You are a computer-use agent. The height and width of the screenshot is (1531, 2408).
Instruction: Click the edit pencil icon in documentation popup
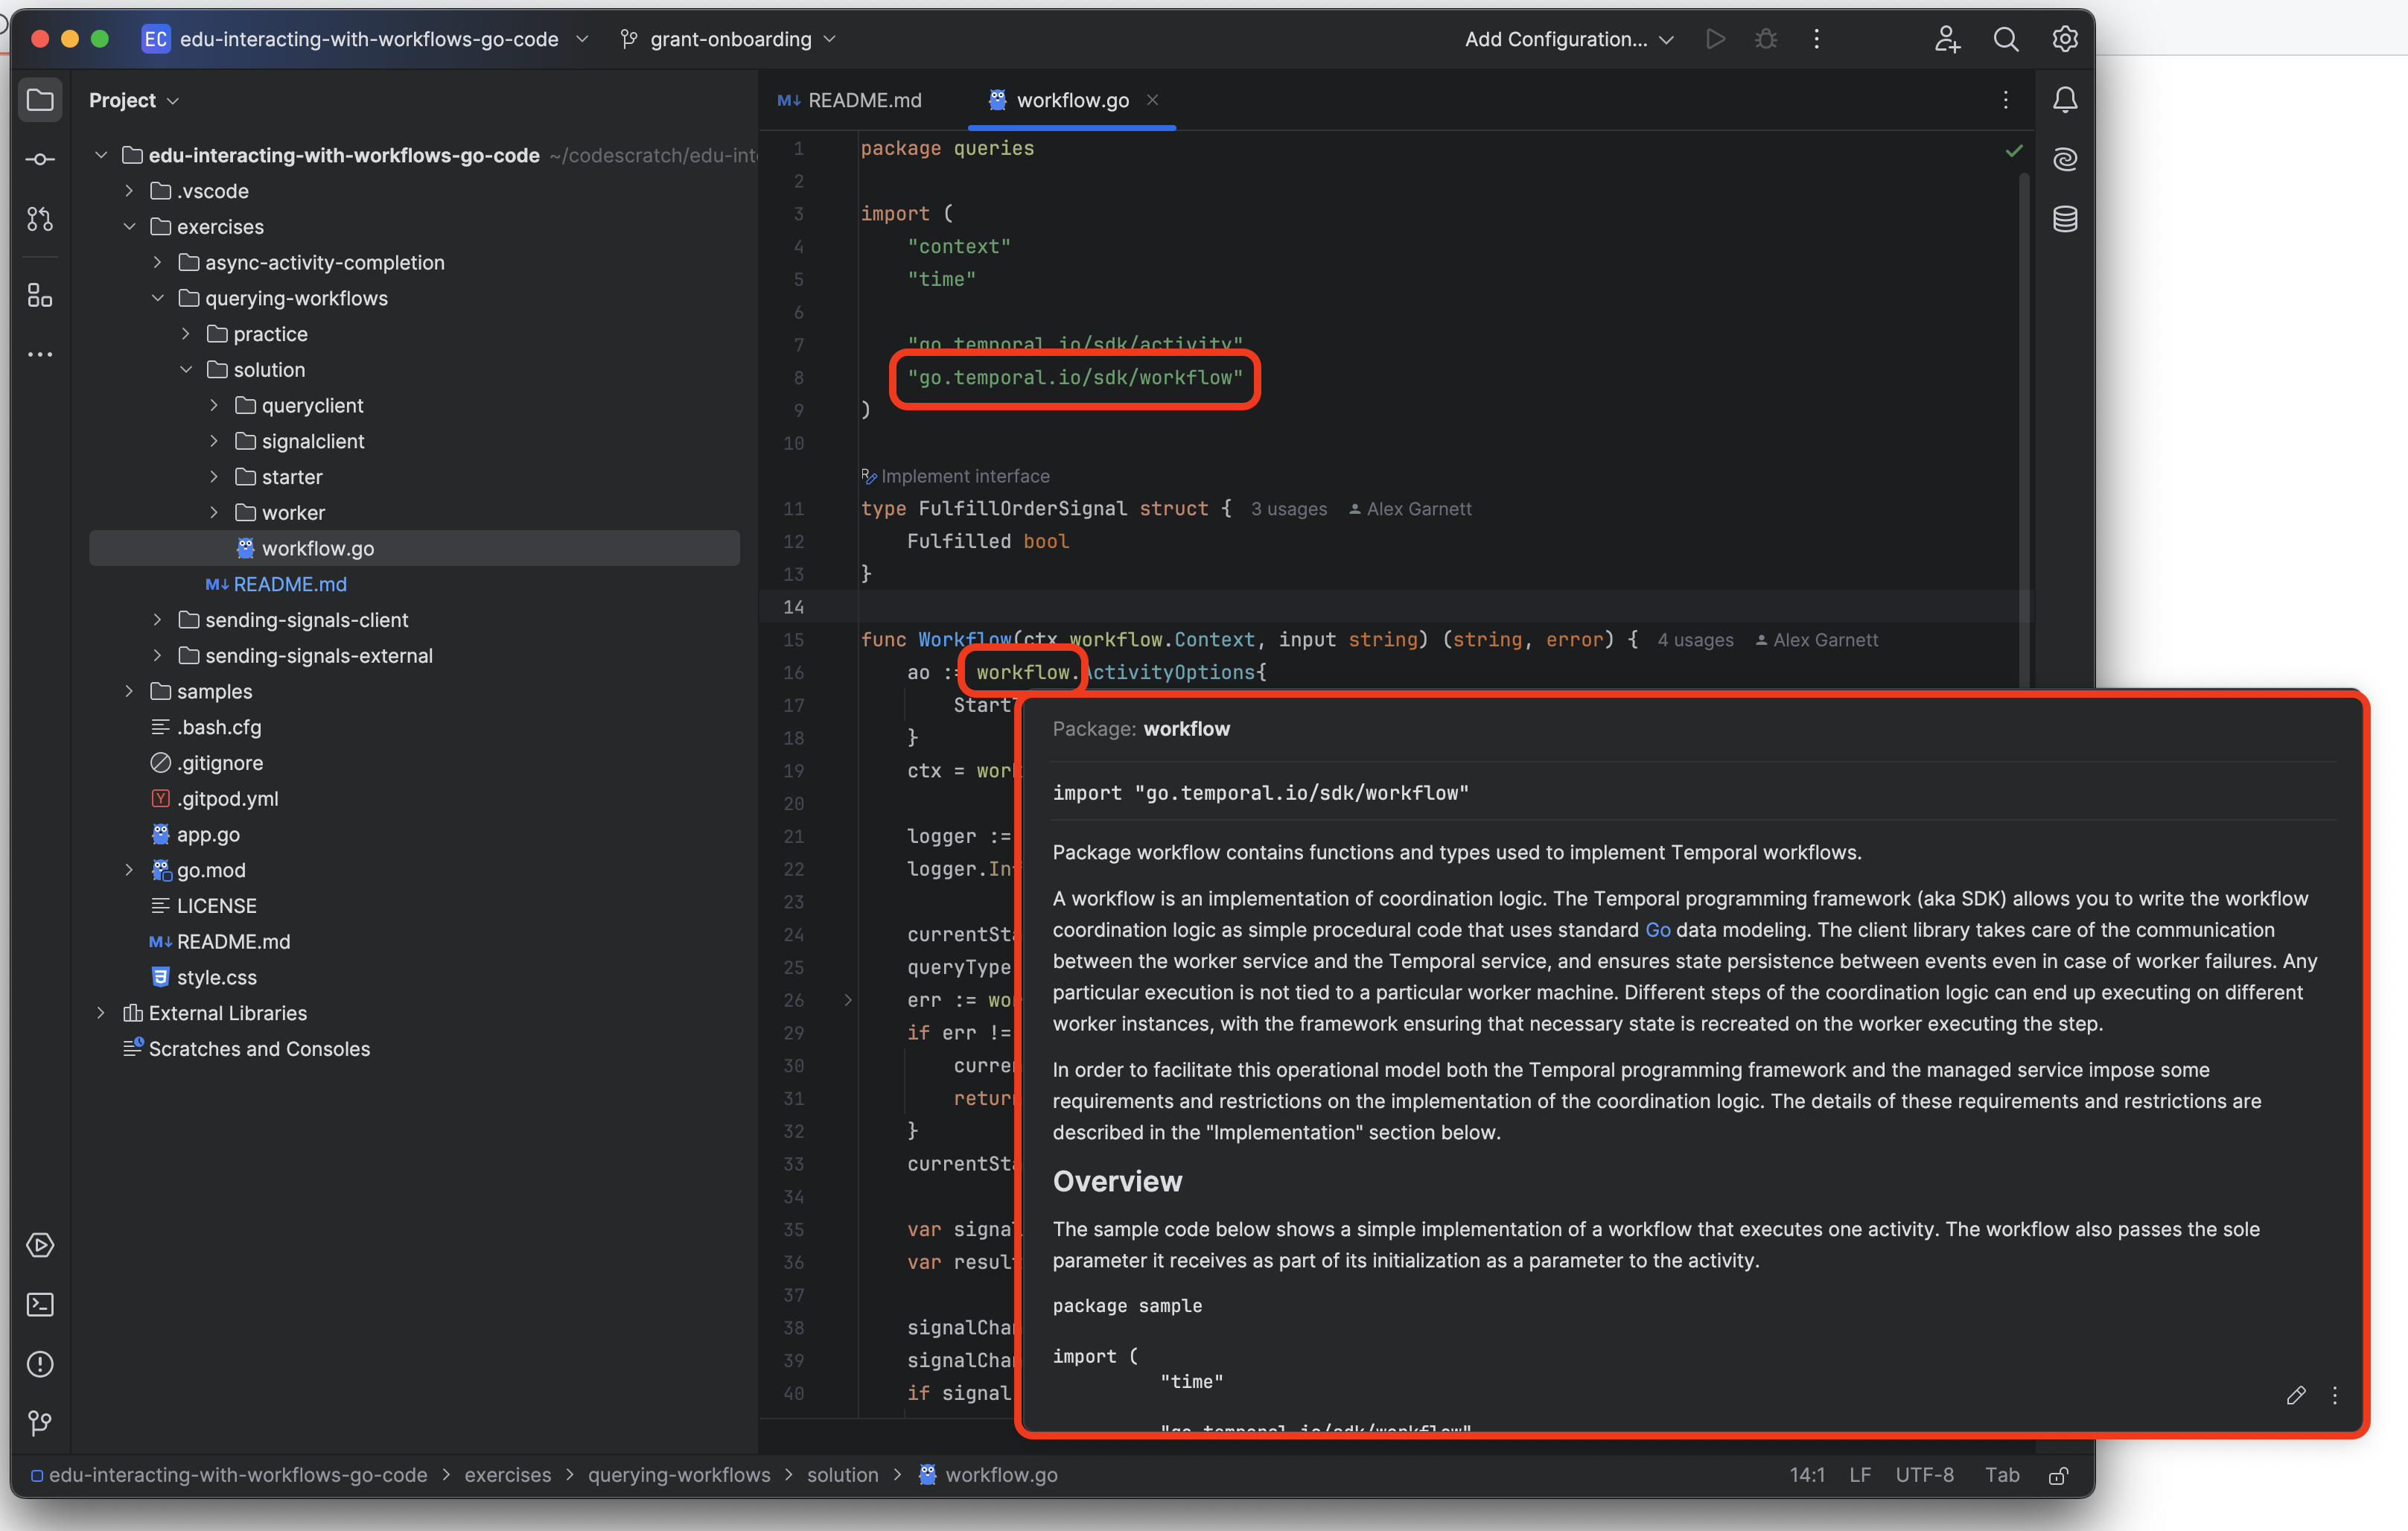coord(2296,1395)
